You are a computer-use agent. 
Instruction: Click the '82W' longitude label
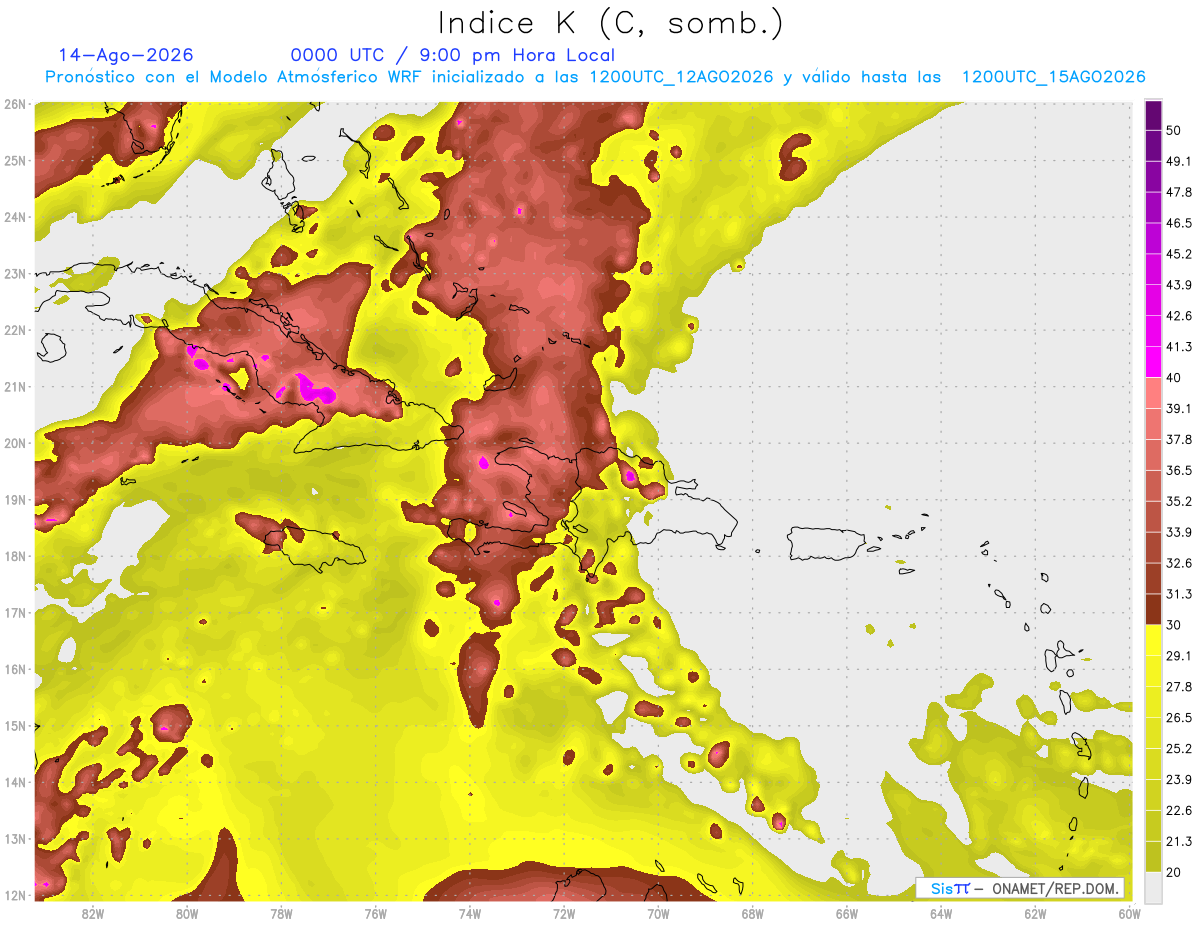click(93, 913)
